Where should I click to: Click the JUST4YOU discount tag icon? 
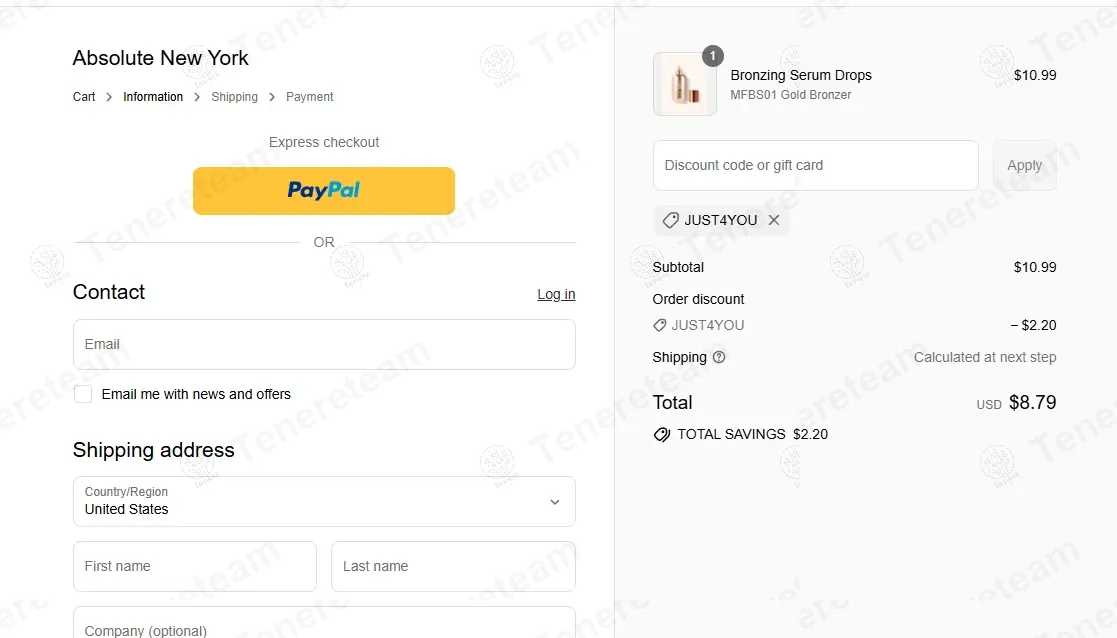coord(671,220)
